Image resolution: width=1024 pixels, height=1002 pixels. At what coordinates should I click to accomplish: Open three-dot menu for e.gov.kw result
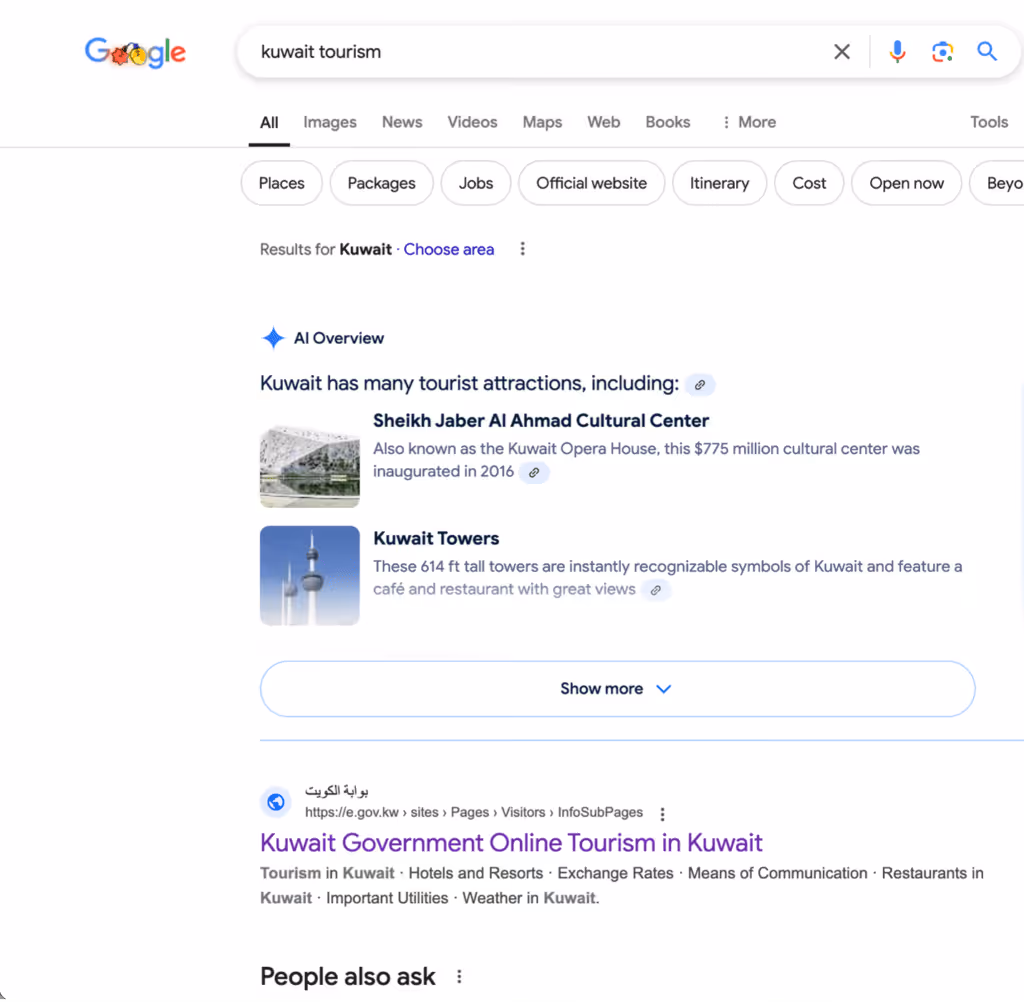coord(662,814)
